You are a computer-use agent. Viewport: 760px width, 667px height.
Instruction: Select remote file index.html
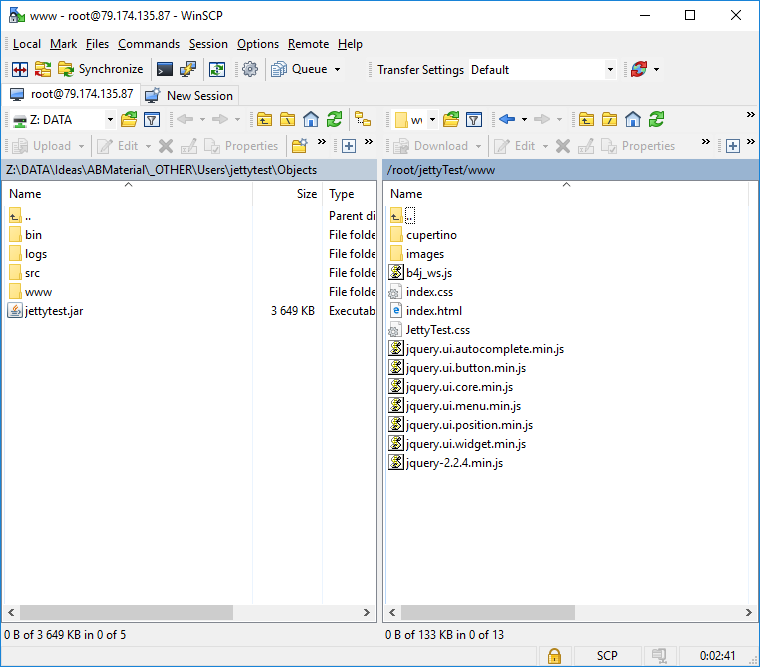coord(426,311)
